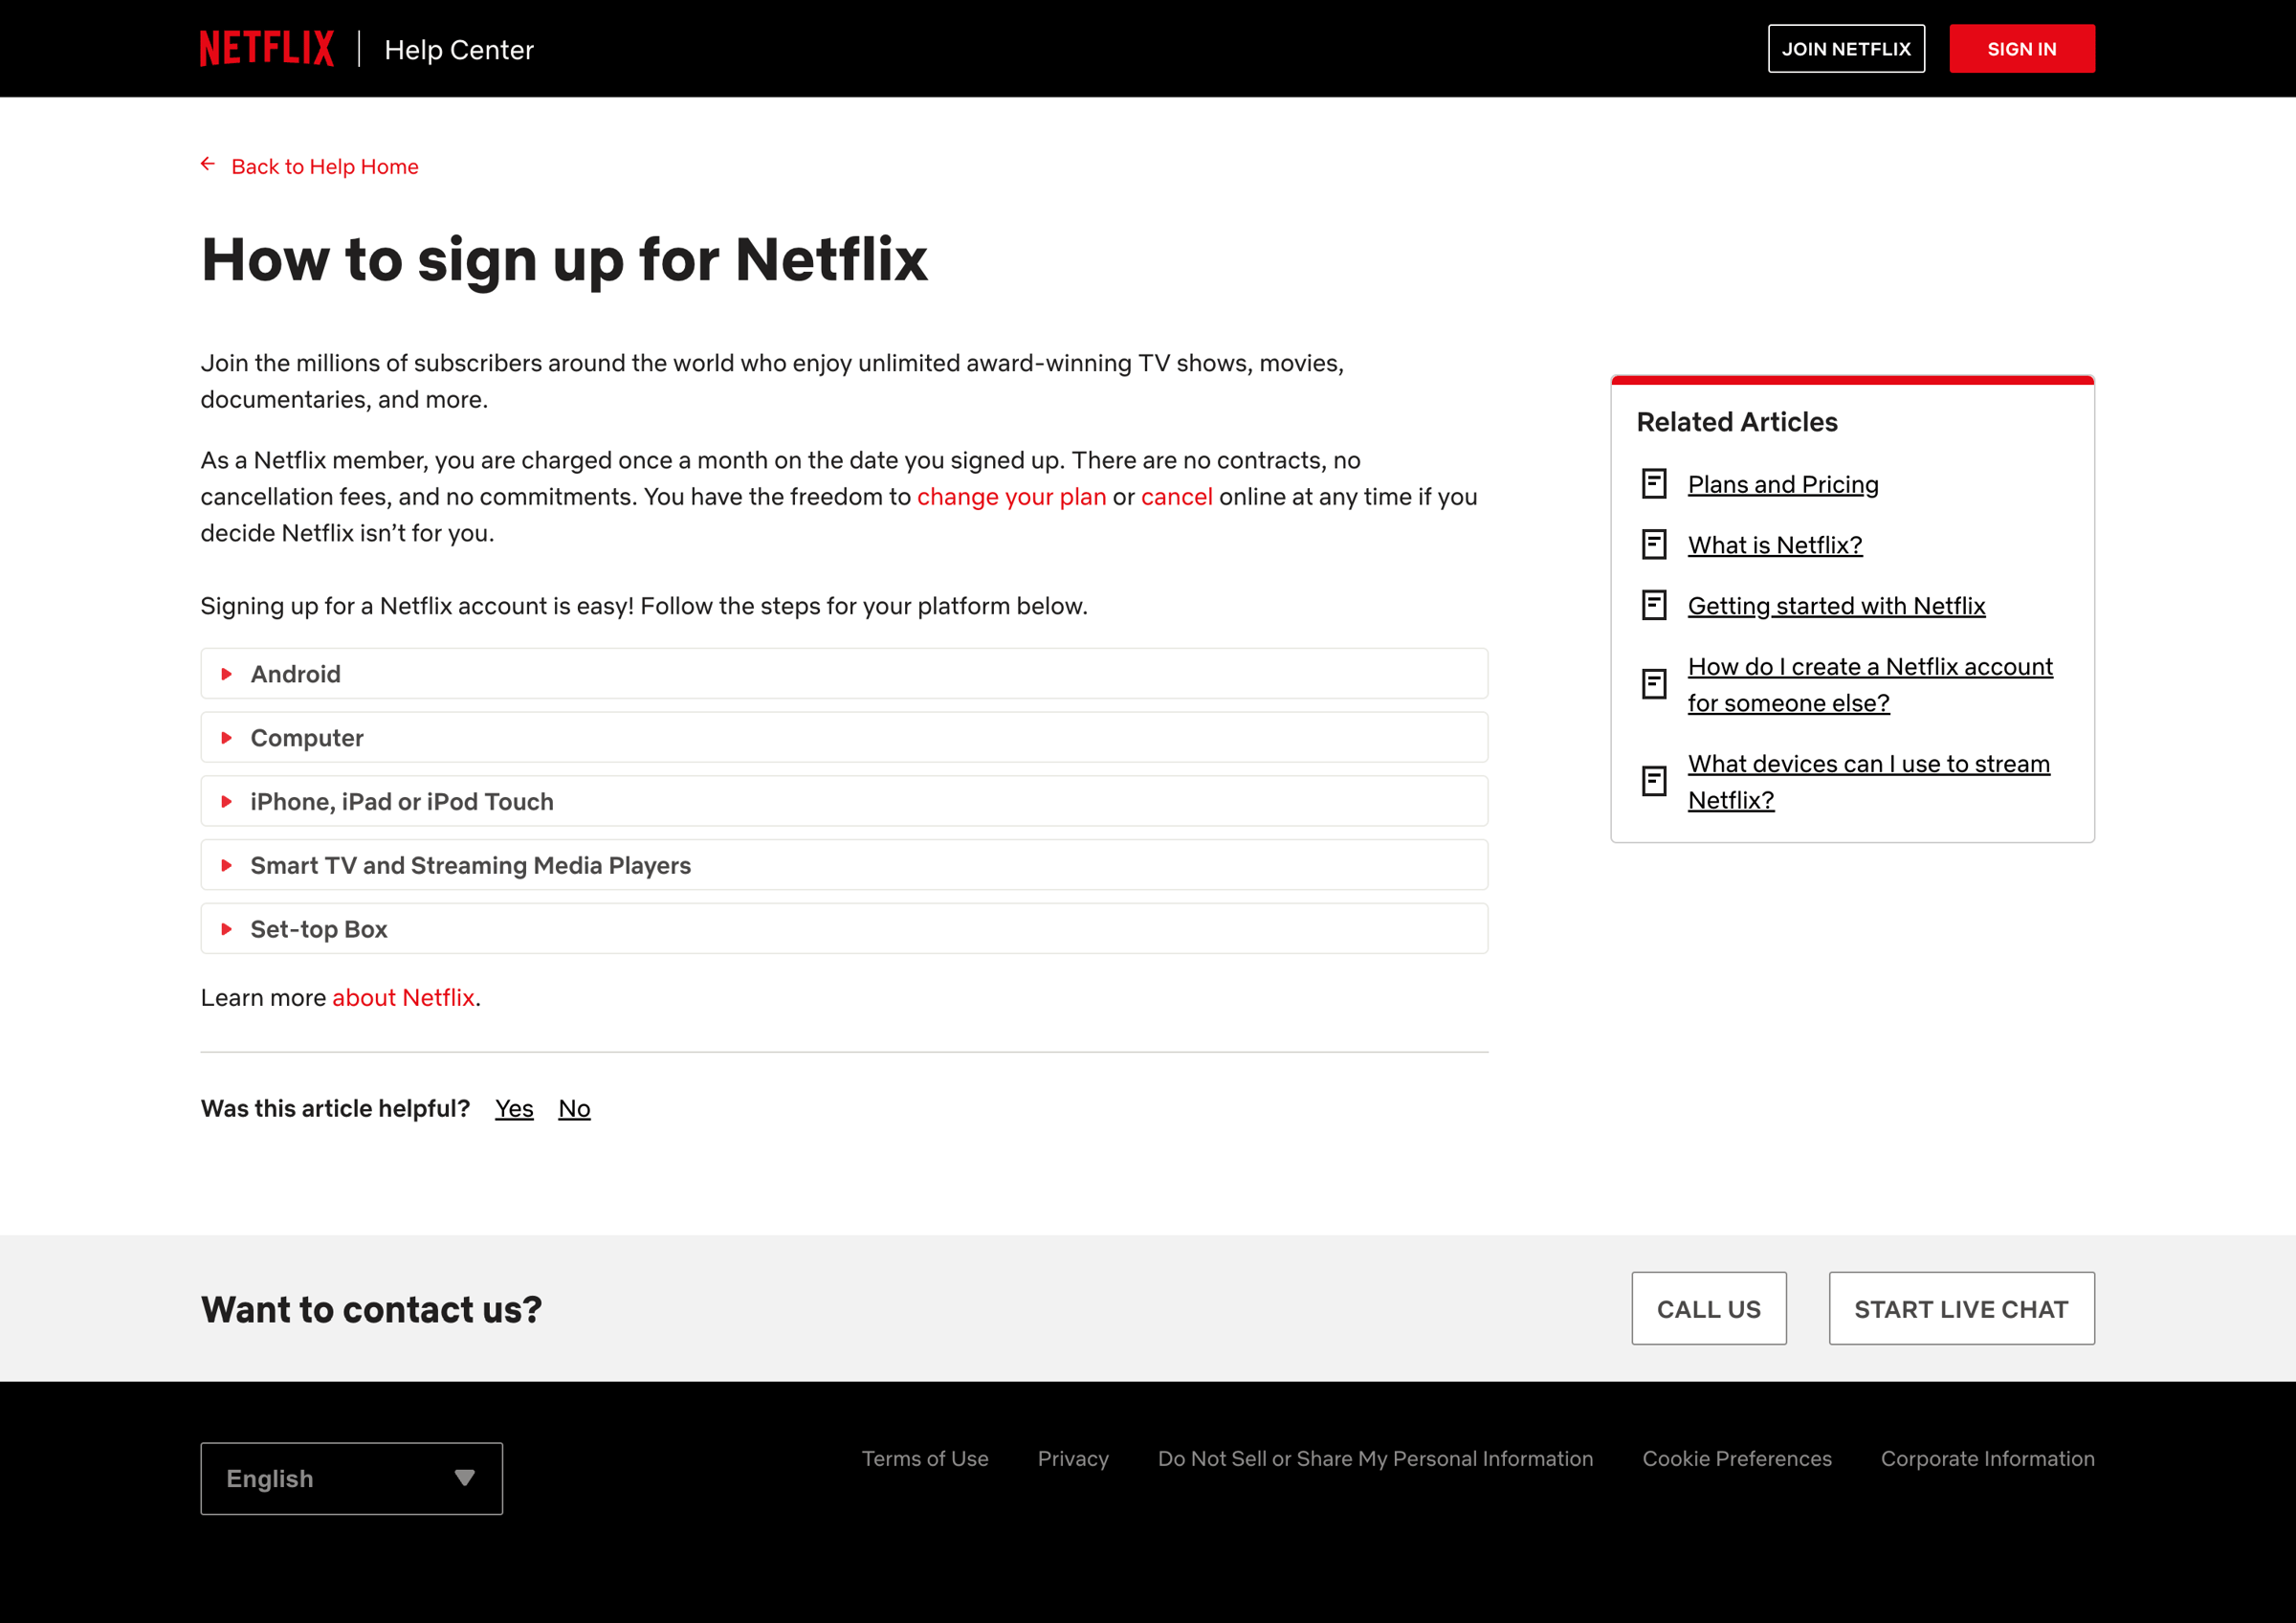This screenshot has height=1623, width=2296.
Task: Open the Terms of Use footer link
Action: (925, 1459)
